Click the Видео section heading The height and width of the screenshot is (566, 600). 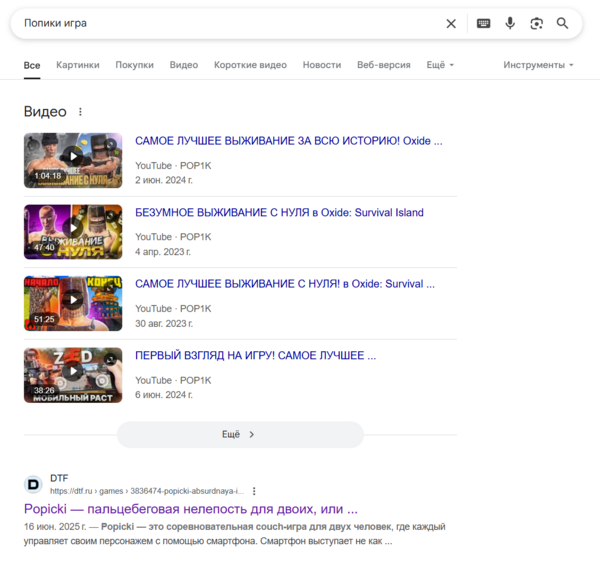(x=45, y=112)
